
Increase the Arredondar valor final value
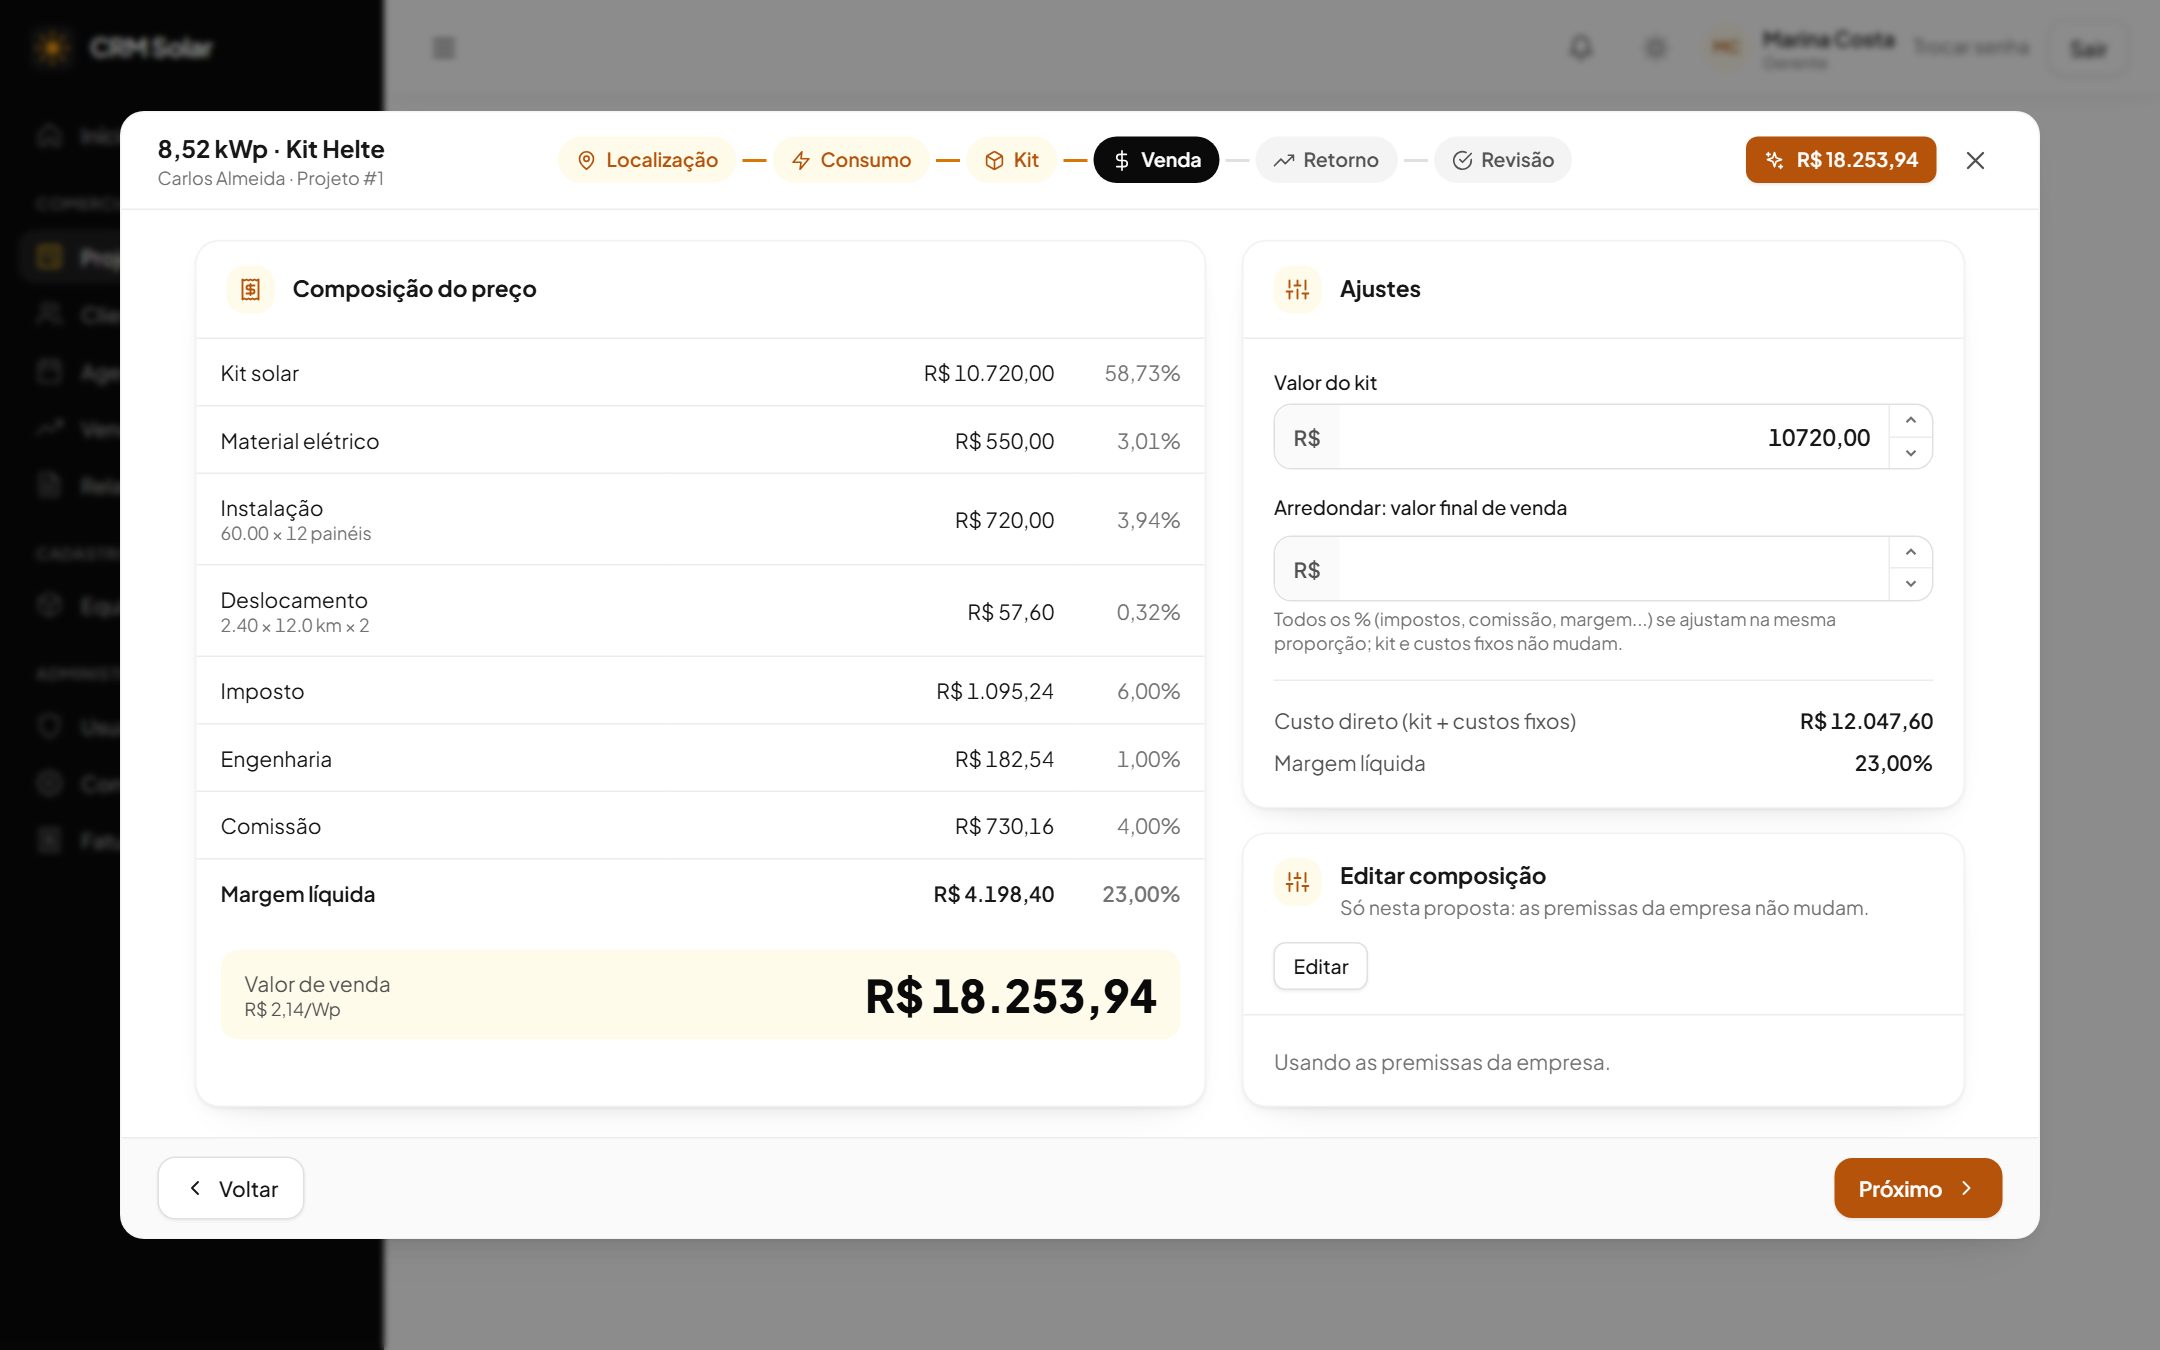(x=1910, y=553)
